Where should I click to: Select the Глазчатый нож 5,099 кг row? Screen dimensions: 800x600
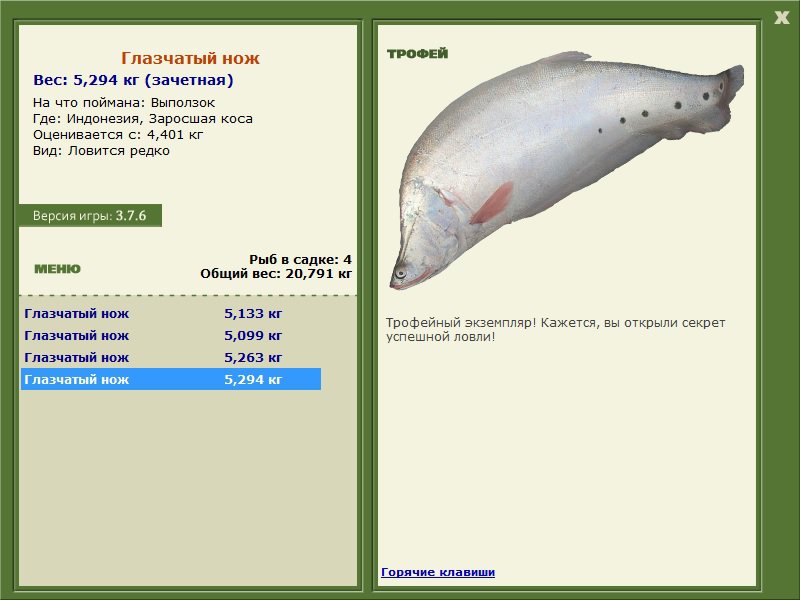(x=171, y=335)
